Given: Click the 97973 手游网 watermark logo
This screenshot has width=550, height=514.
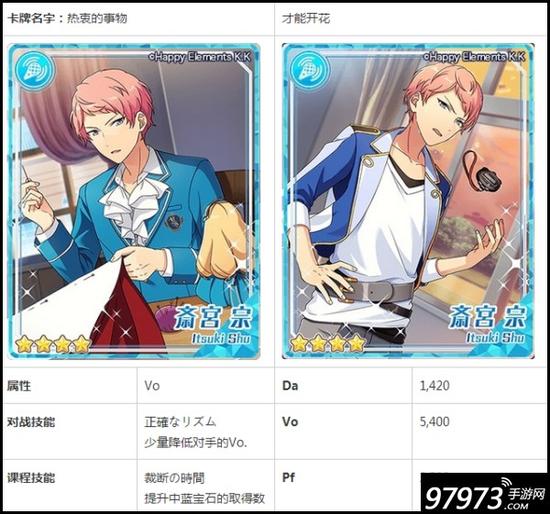Looking at the screenshot, I should coord(485,494).
